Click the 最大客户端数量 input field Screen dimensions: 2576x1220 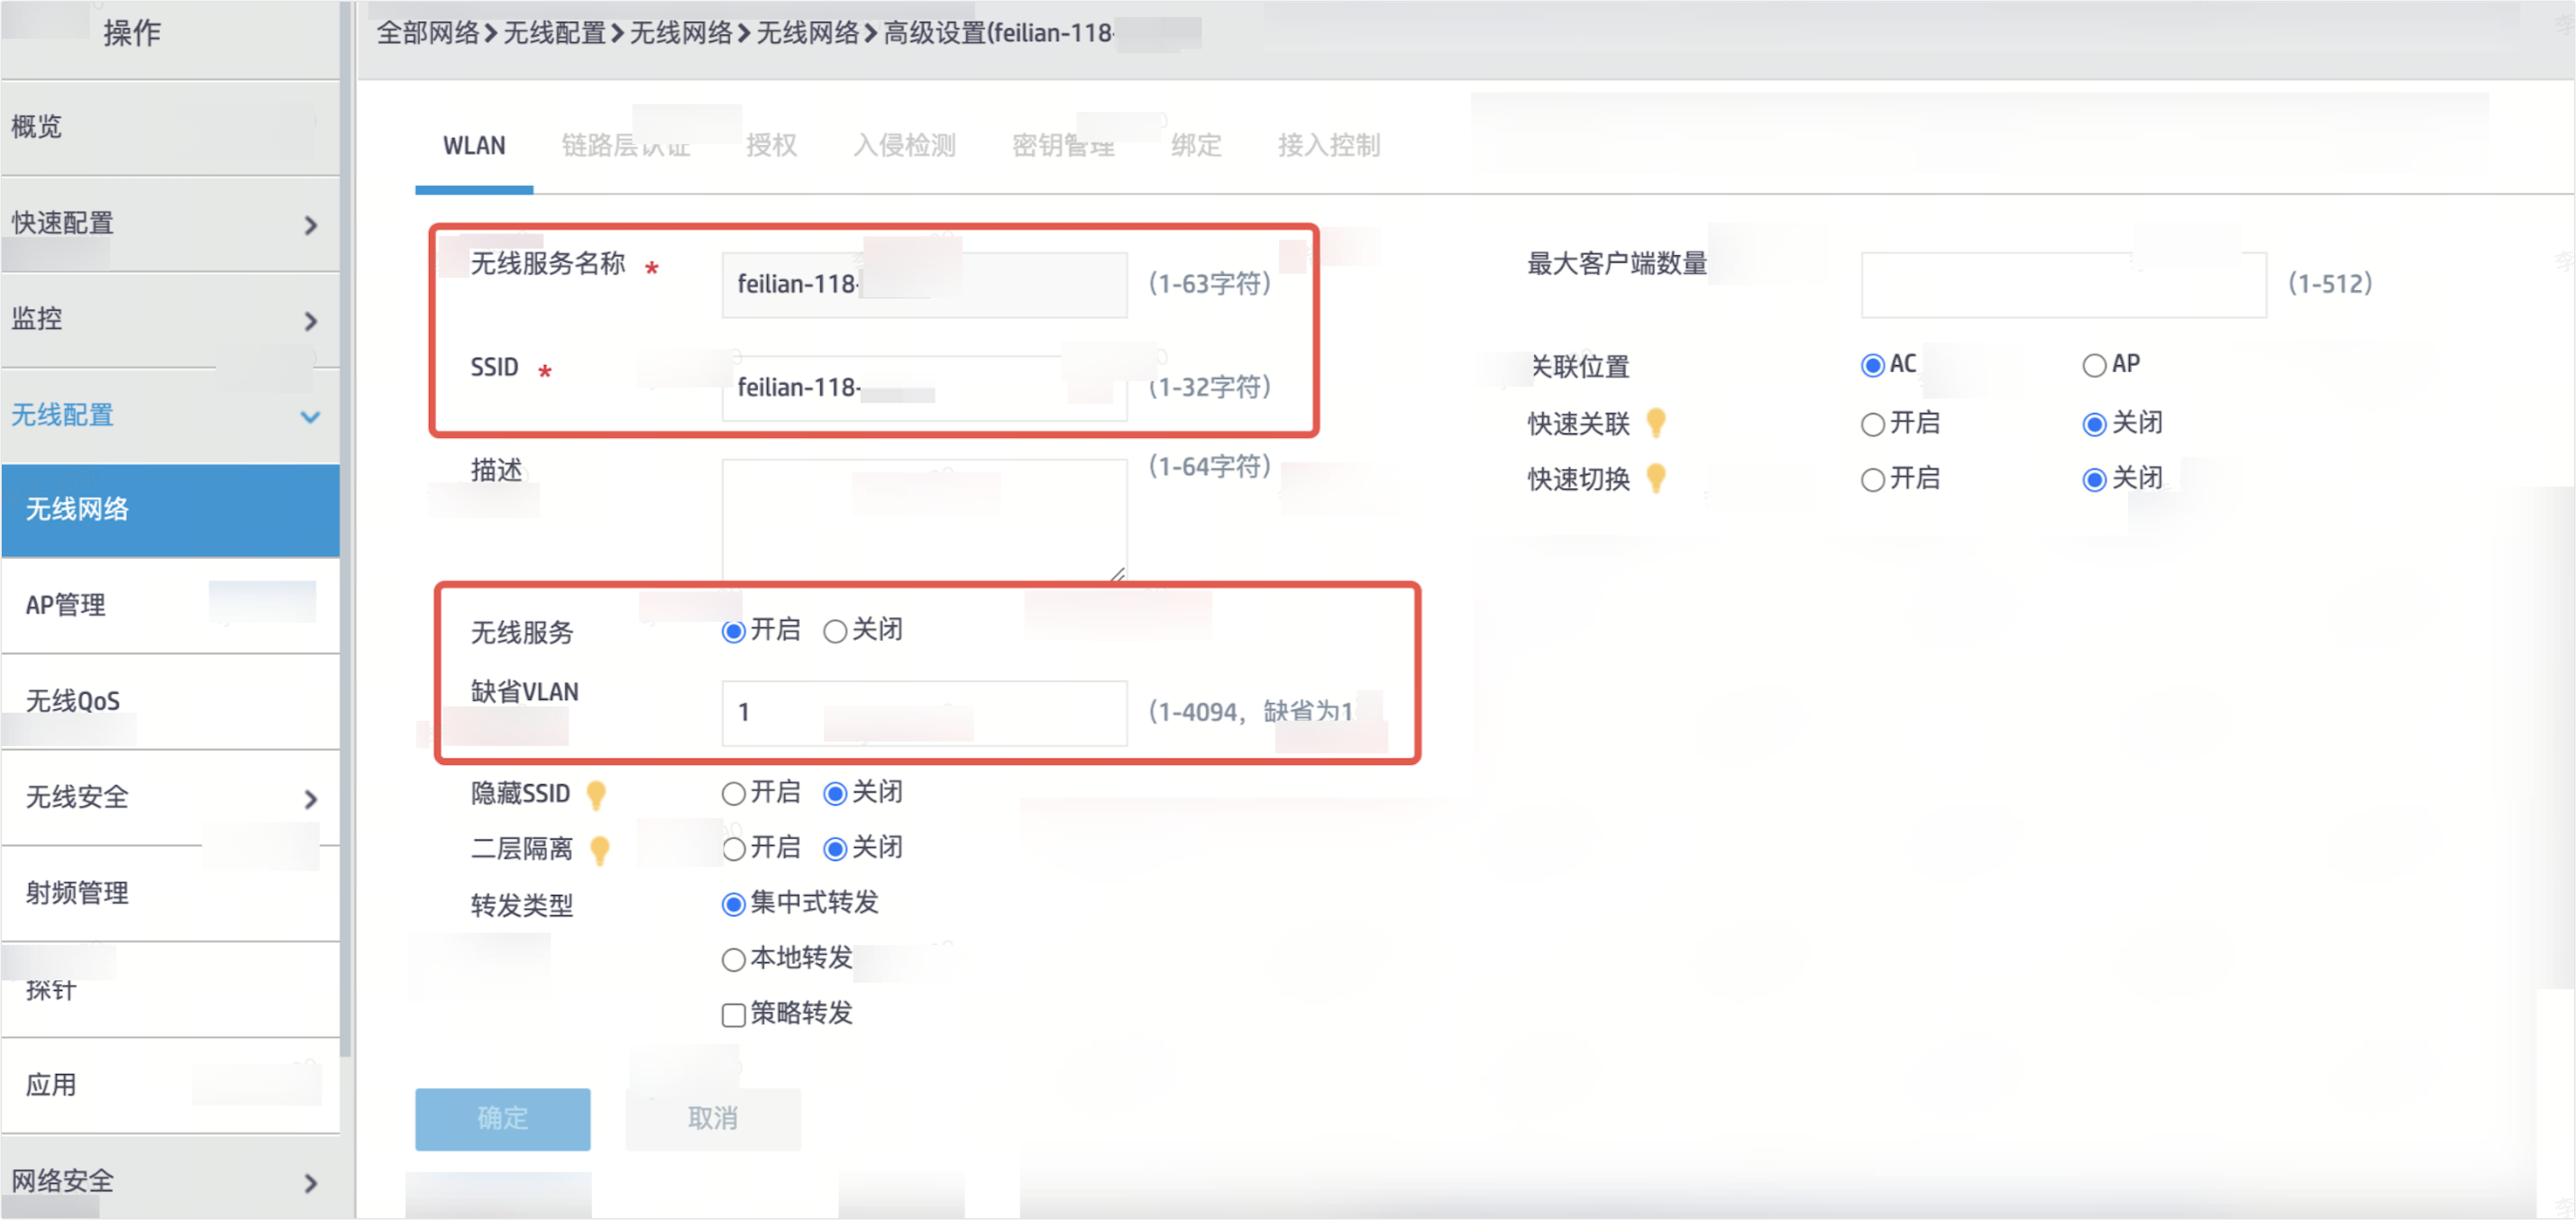2063,285
